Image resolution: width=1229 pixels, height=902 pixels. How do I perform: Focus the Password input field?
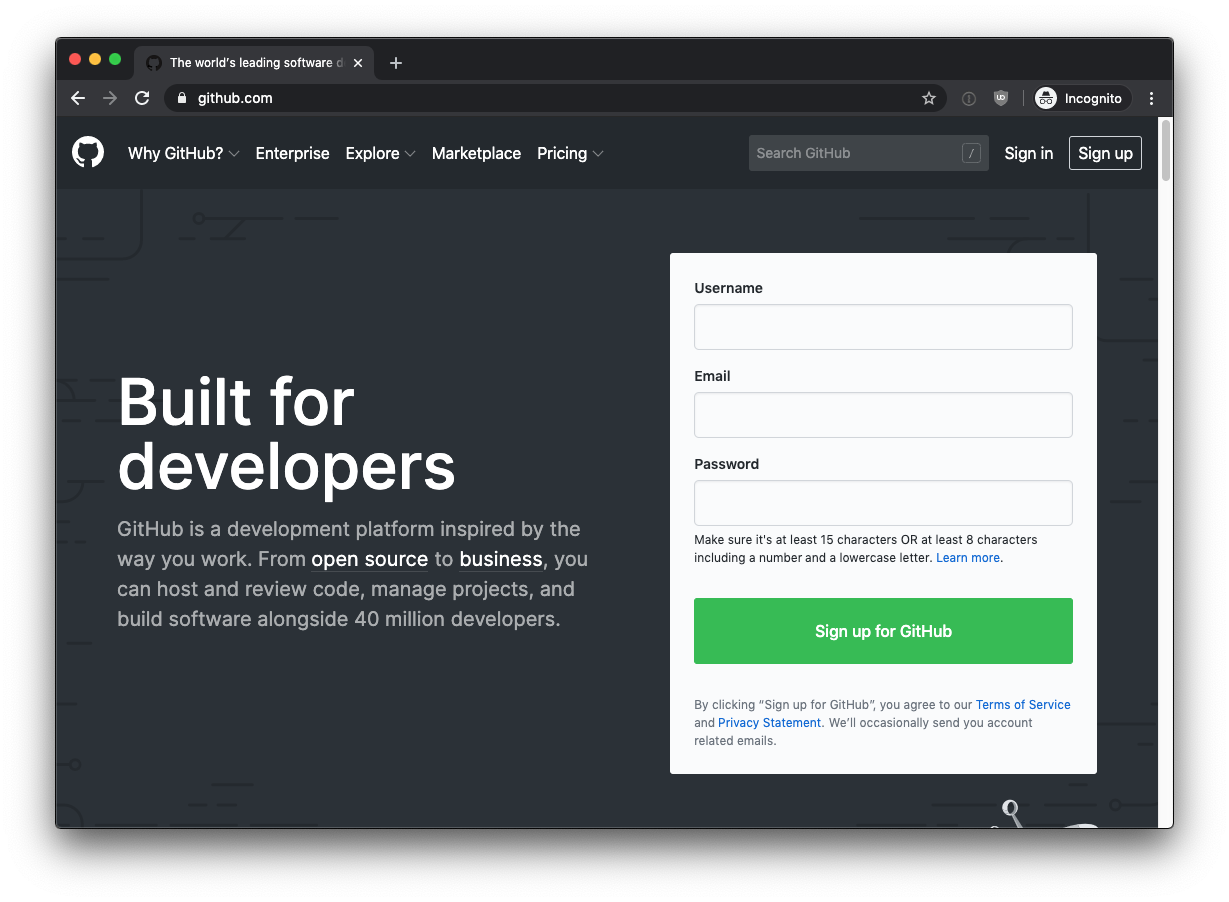point(883,503)
